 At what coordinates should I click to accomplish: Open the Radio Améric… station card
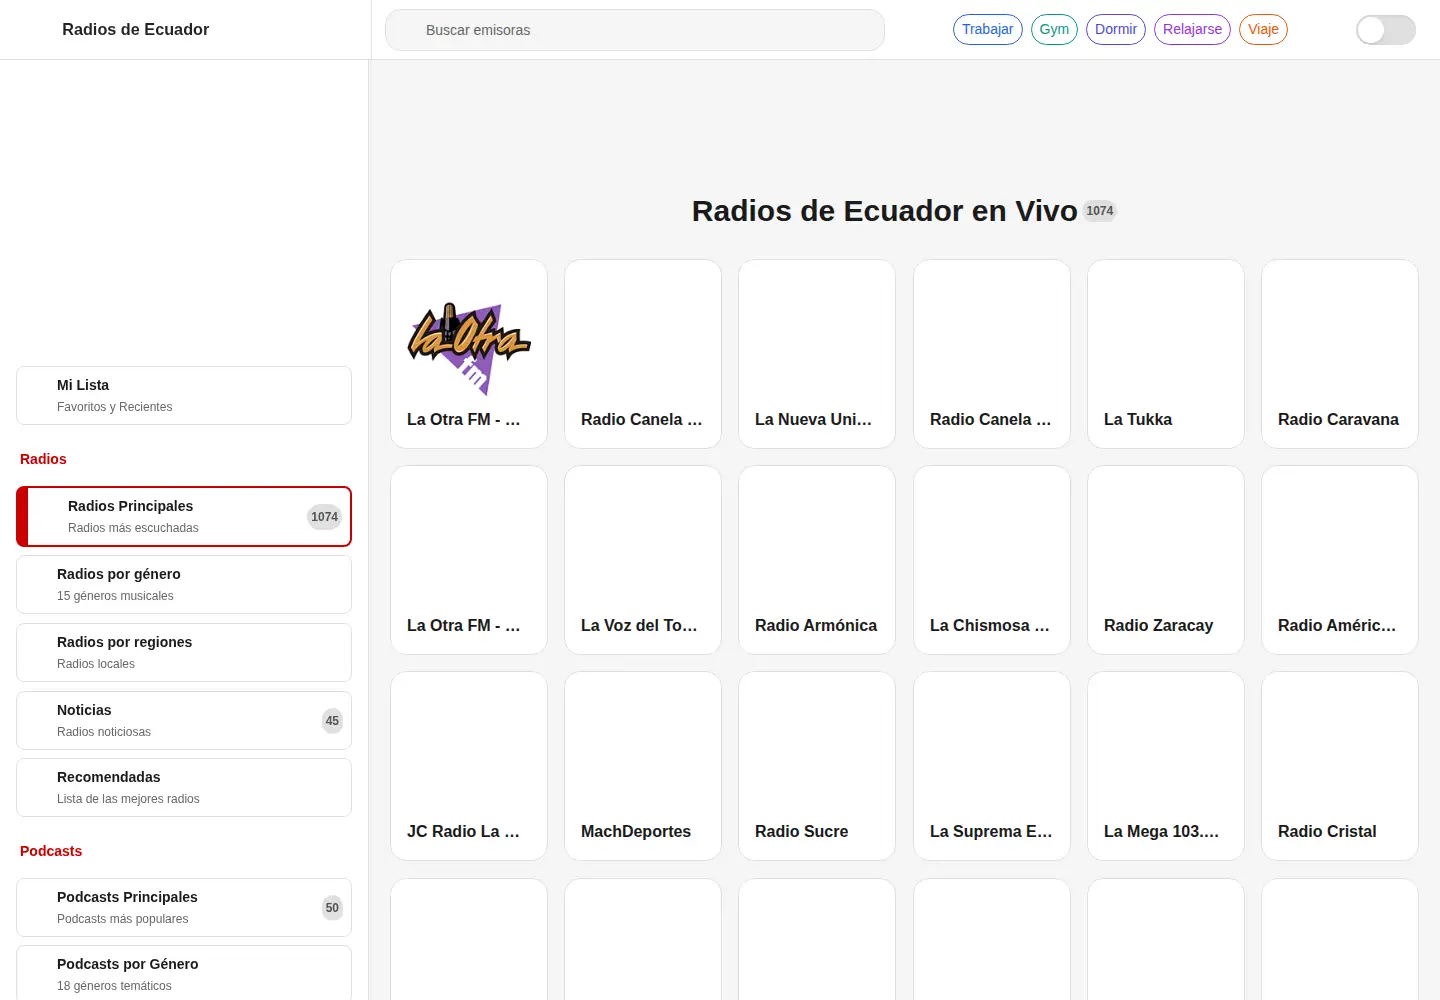click(x=1340, y=560)
